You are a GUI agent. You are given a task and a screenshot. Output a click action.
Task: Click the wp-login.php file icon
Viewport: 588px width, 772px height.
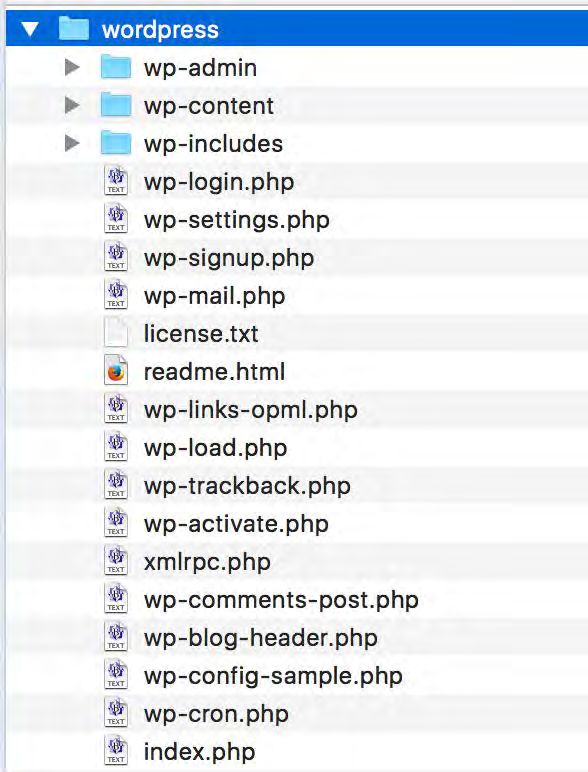pyautogui.click(x=116, y=181)
